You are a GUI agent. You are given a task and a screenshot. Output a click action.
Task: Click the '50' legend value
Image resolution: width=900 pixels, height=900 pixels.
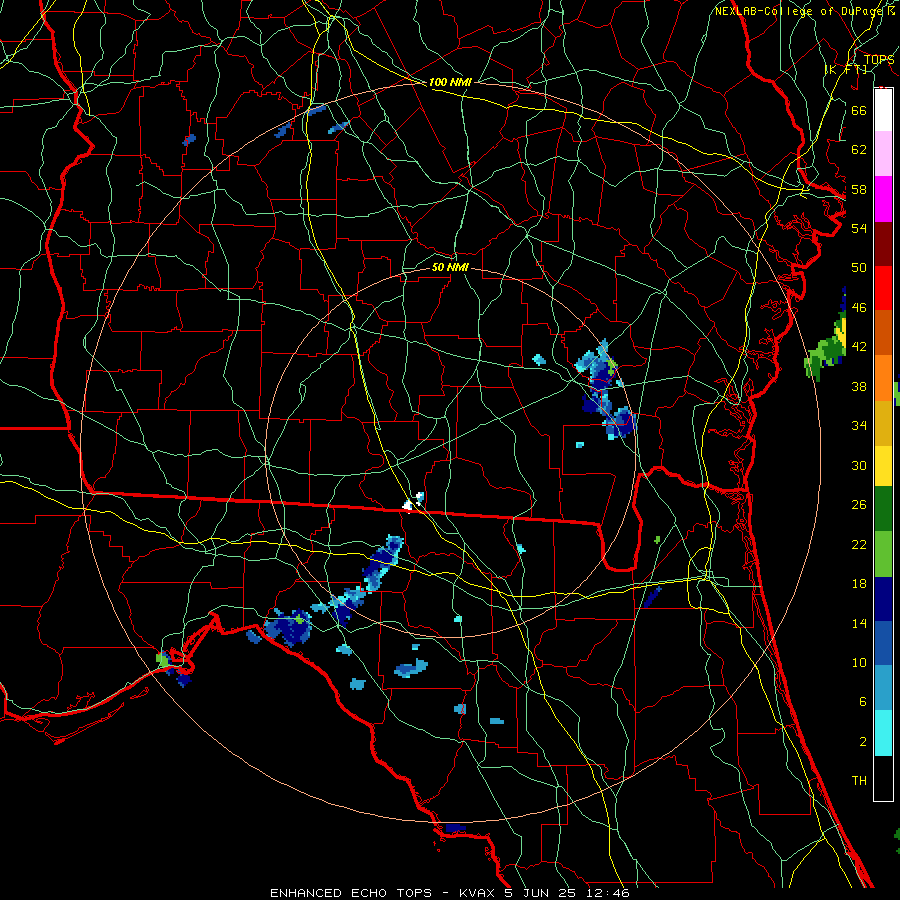[x=859, y=268]
